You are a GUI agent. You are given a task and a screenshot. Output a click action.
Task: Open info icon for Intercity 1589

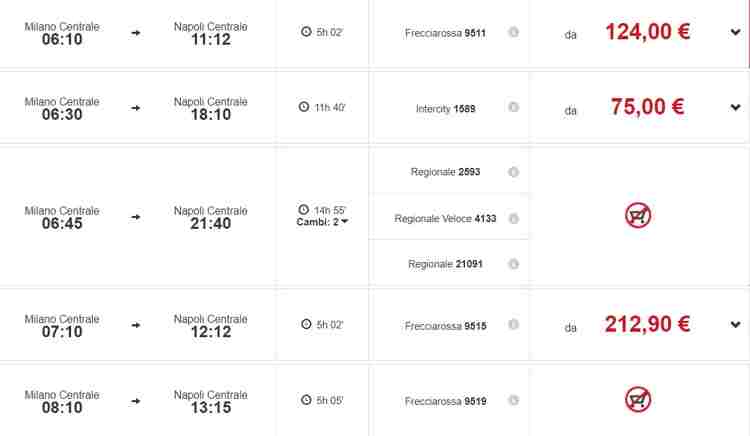click(513, 107)
